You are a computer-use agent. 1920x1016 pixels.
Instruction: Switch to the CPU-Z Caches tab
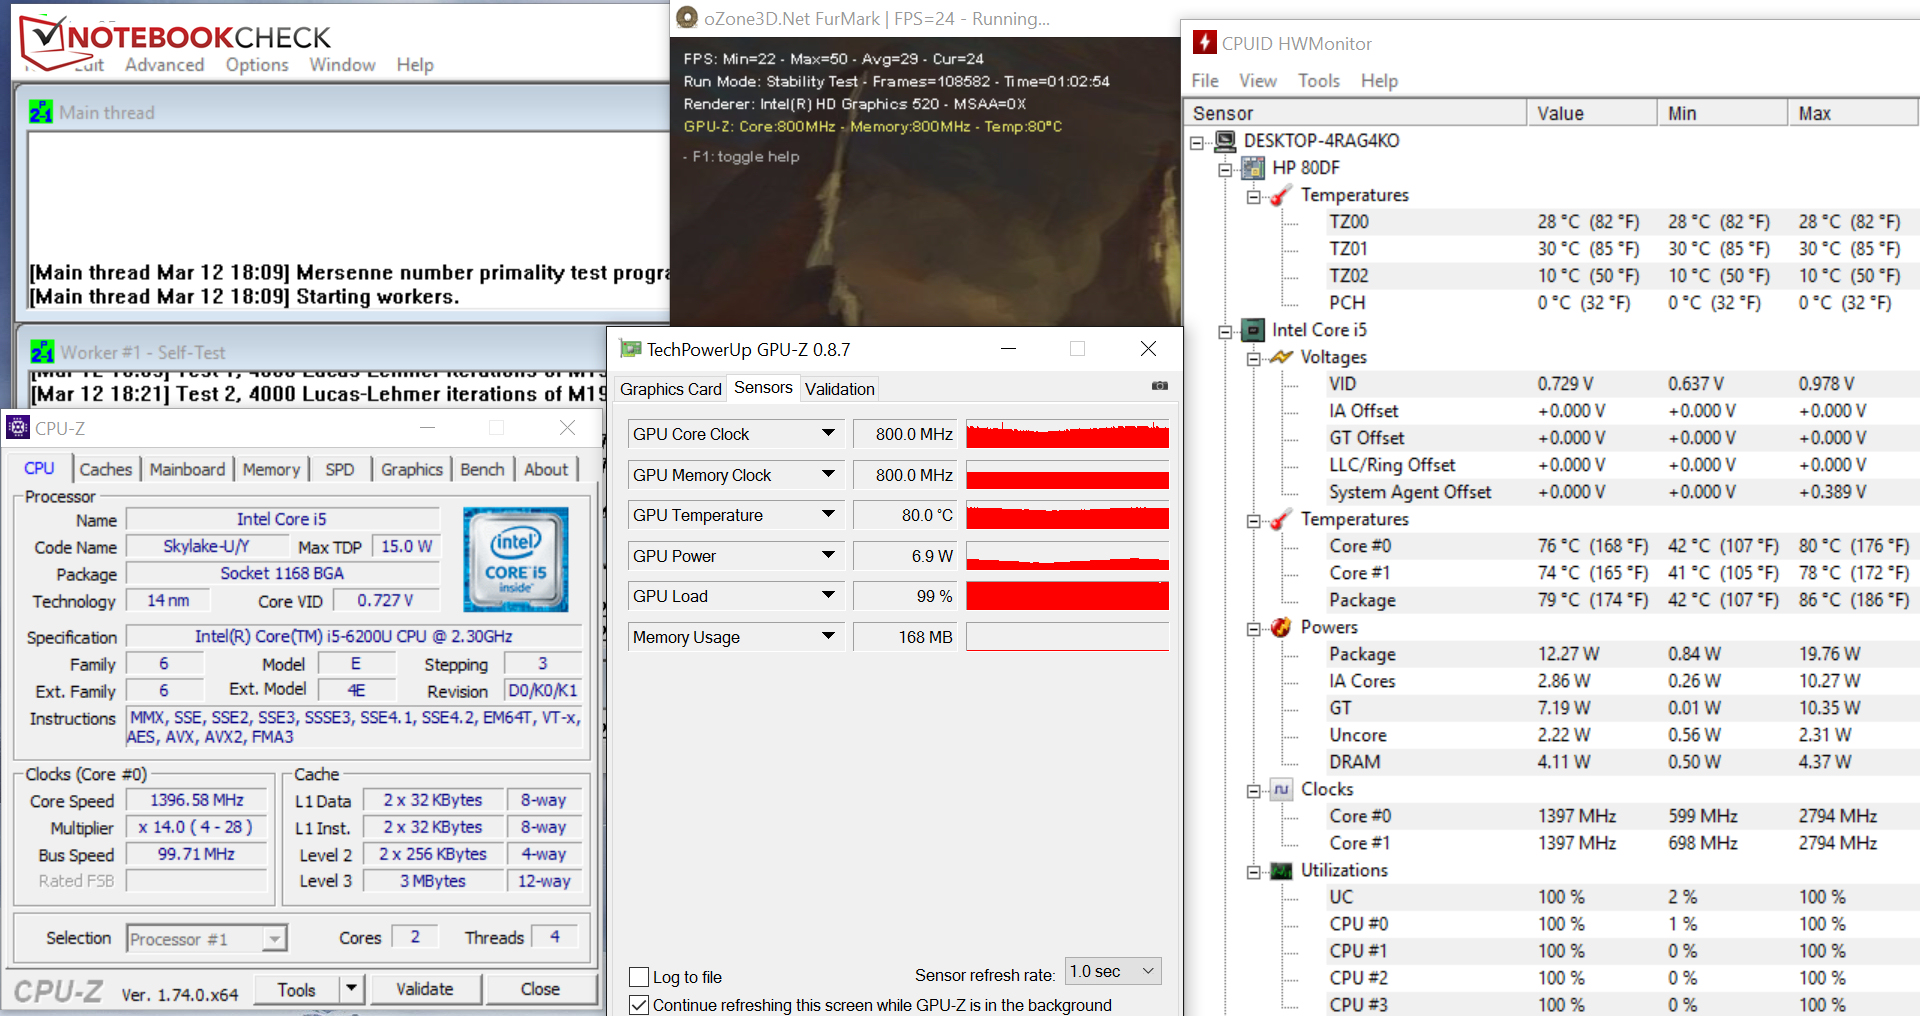105,469
